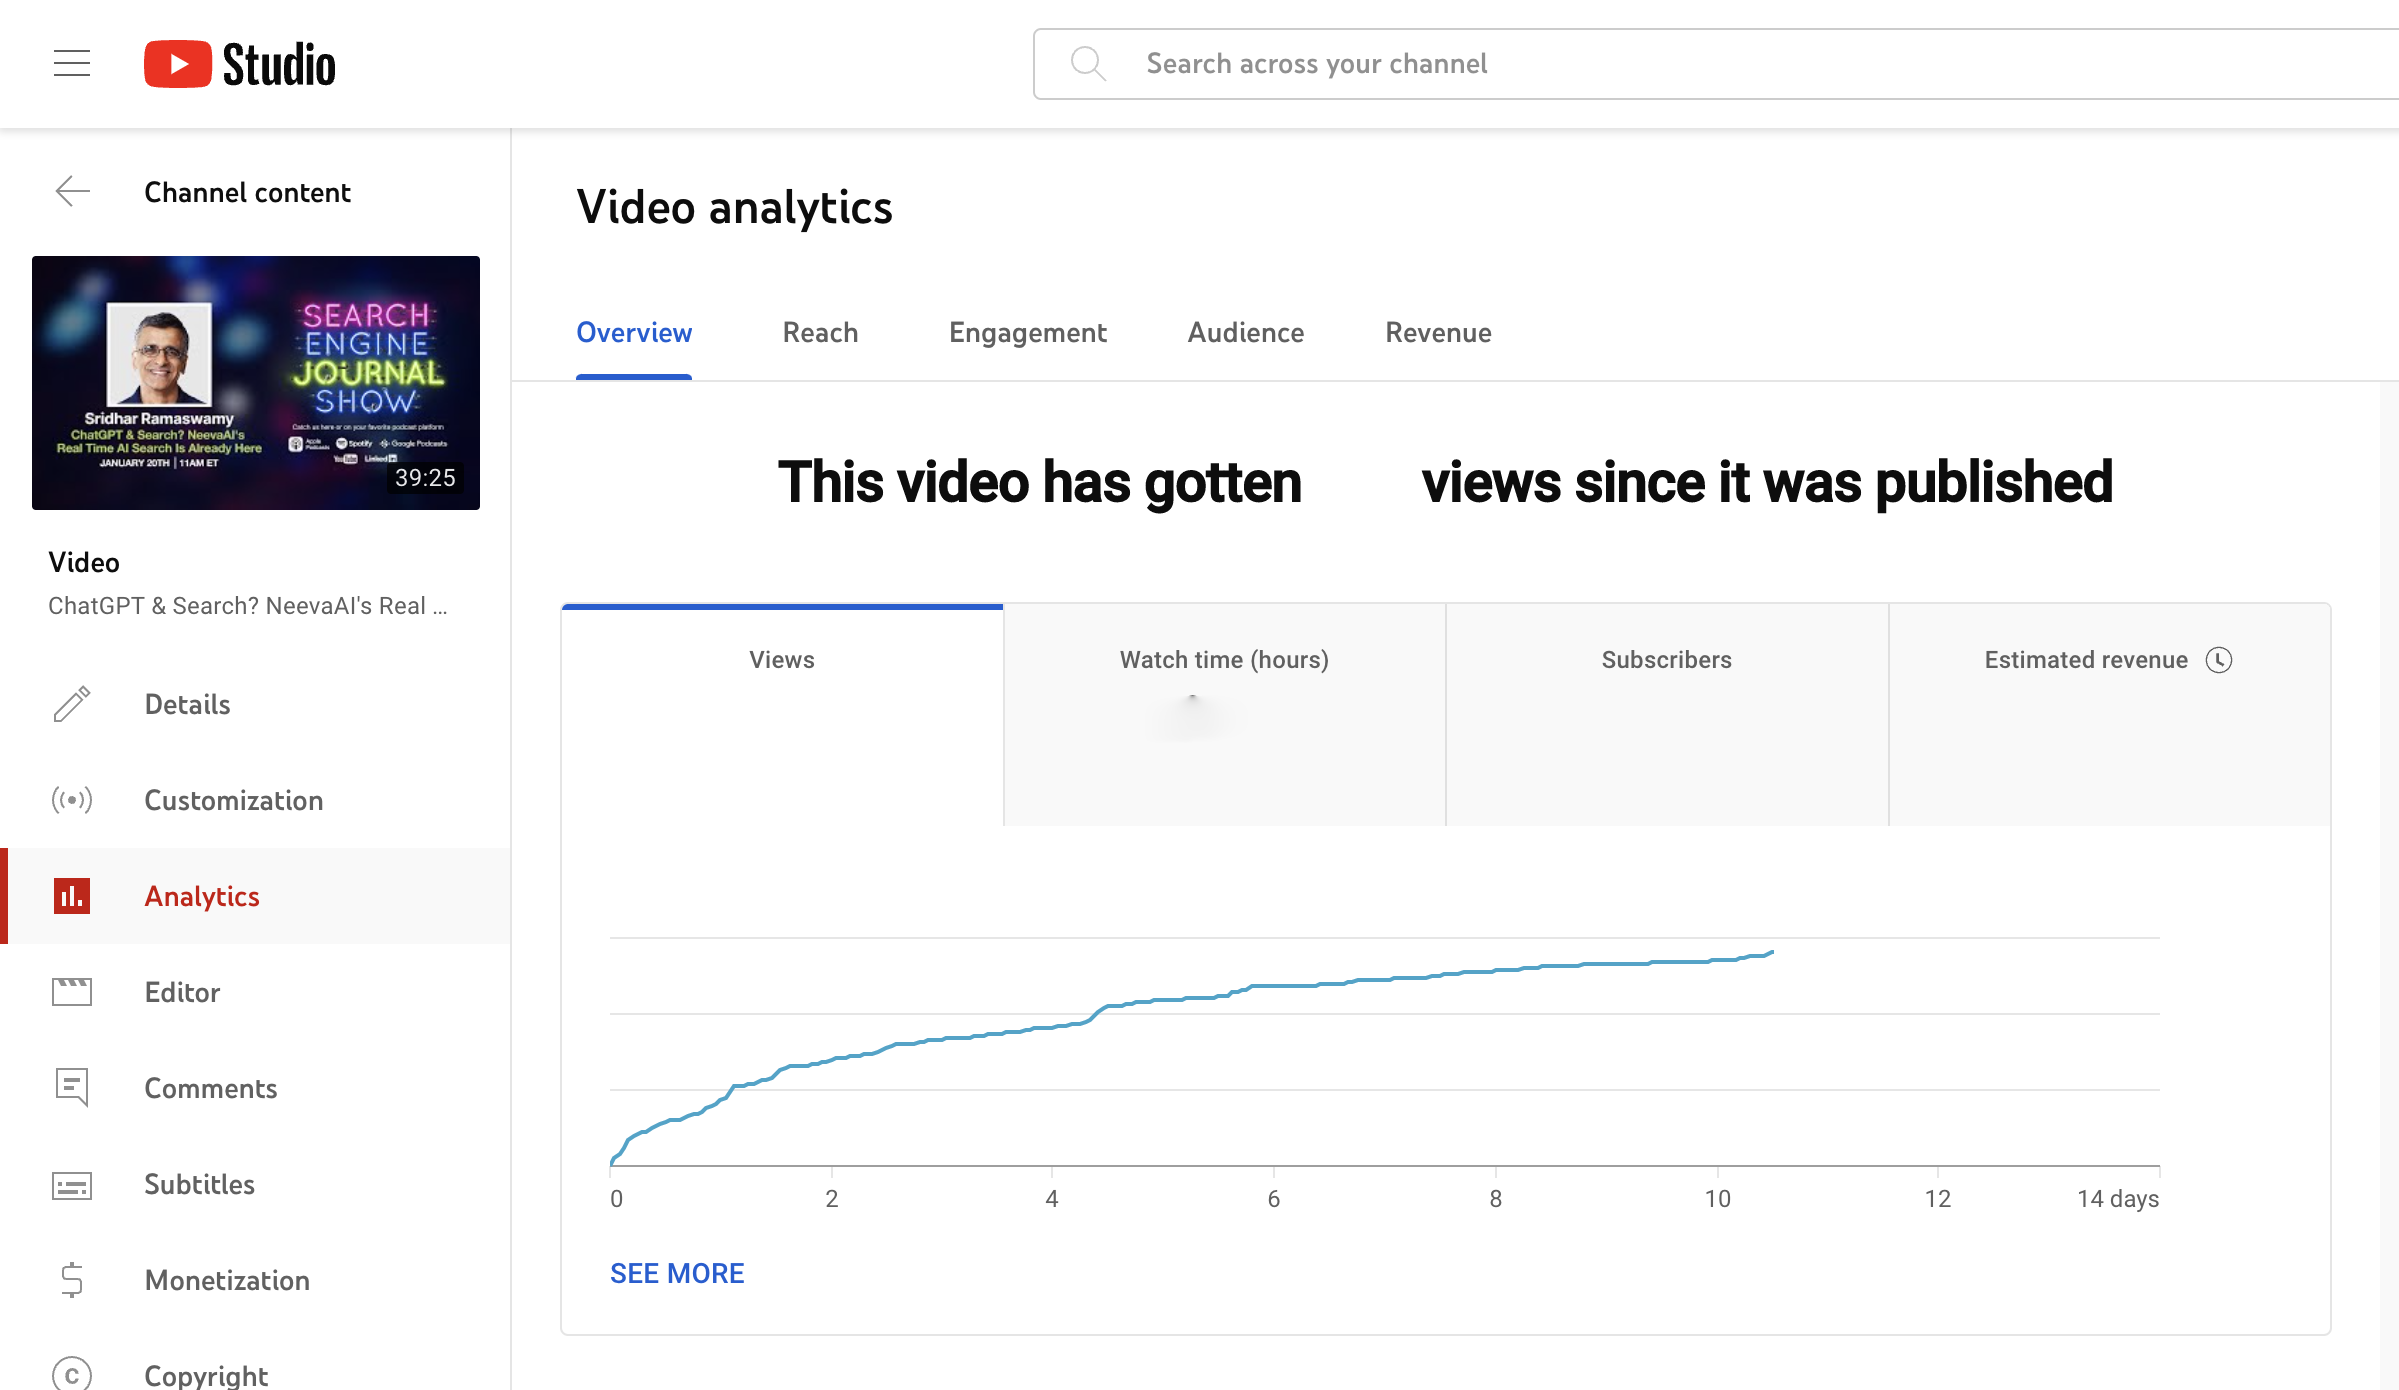Viewport: 2399px width, 1390px height.
Task: Open the Copyright panel icon
Action: tap(70, 1373)
